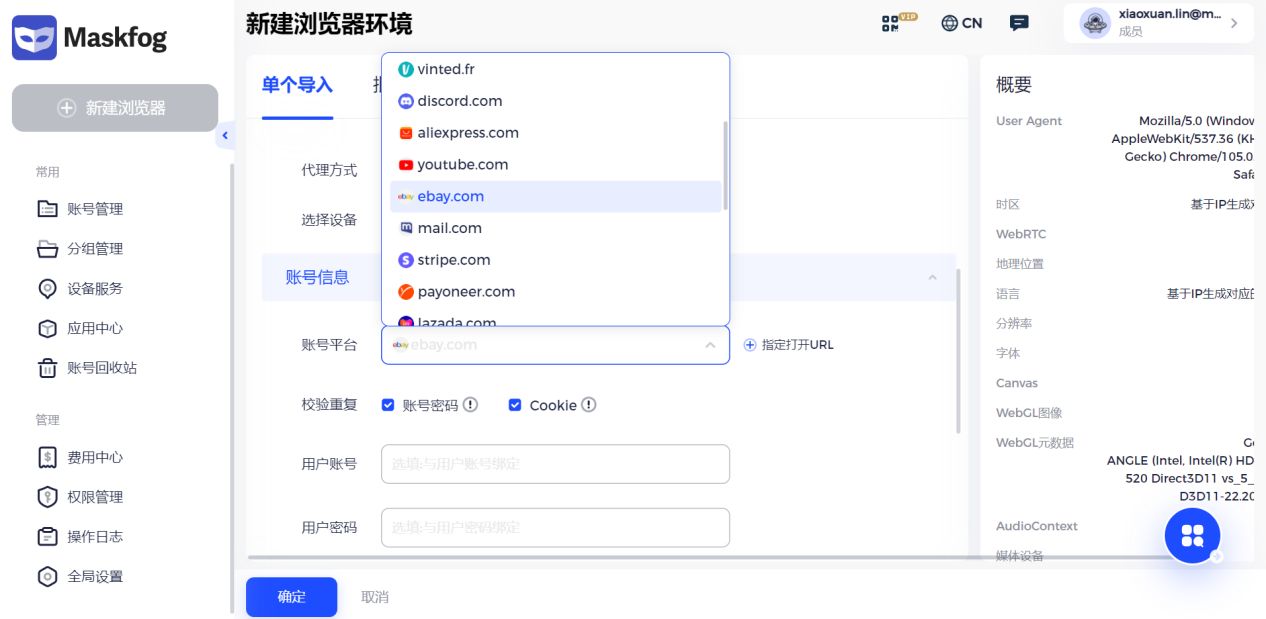
Task: Click payoneer.com logo icon in list
Action: click(x=406, y=292)
